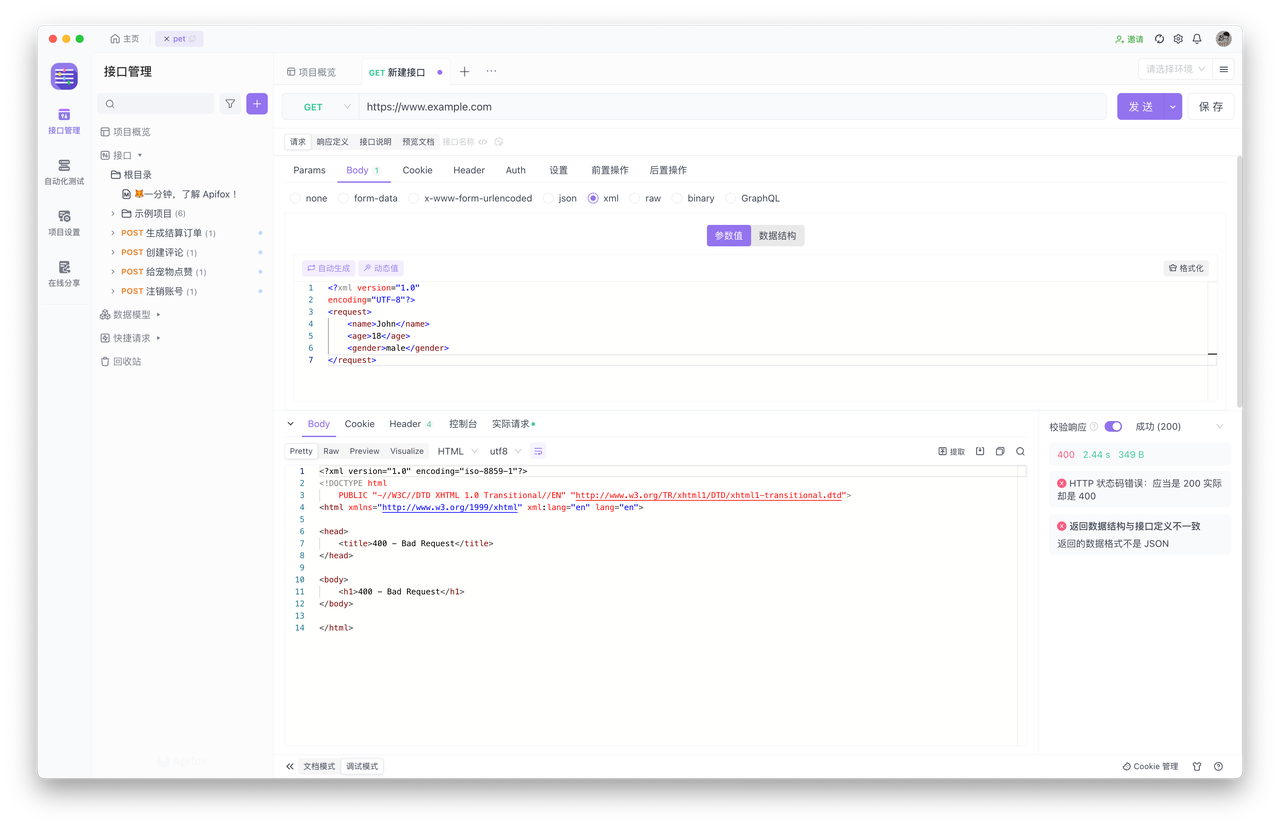Open the utf8 encoding dropdown

coord(505,451)
